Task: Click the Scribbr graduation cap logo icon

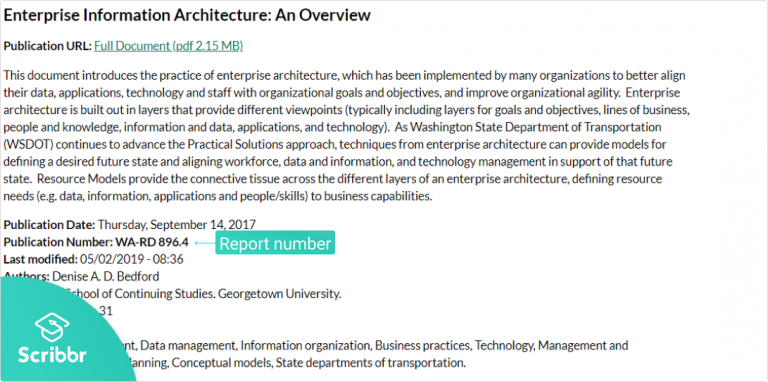Action: [x=52, y=329]
